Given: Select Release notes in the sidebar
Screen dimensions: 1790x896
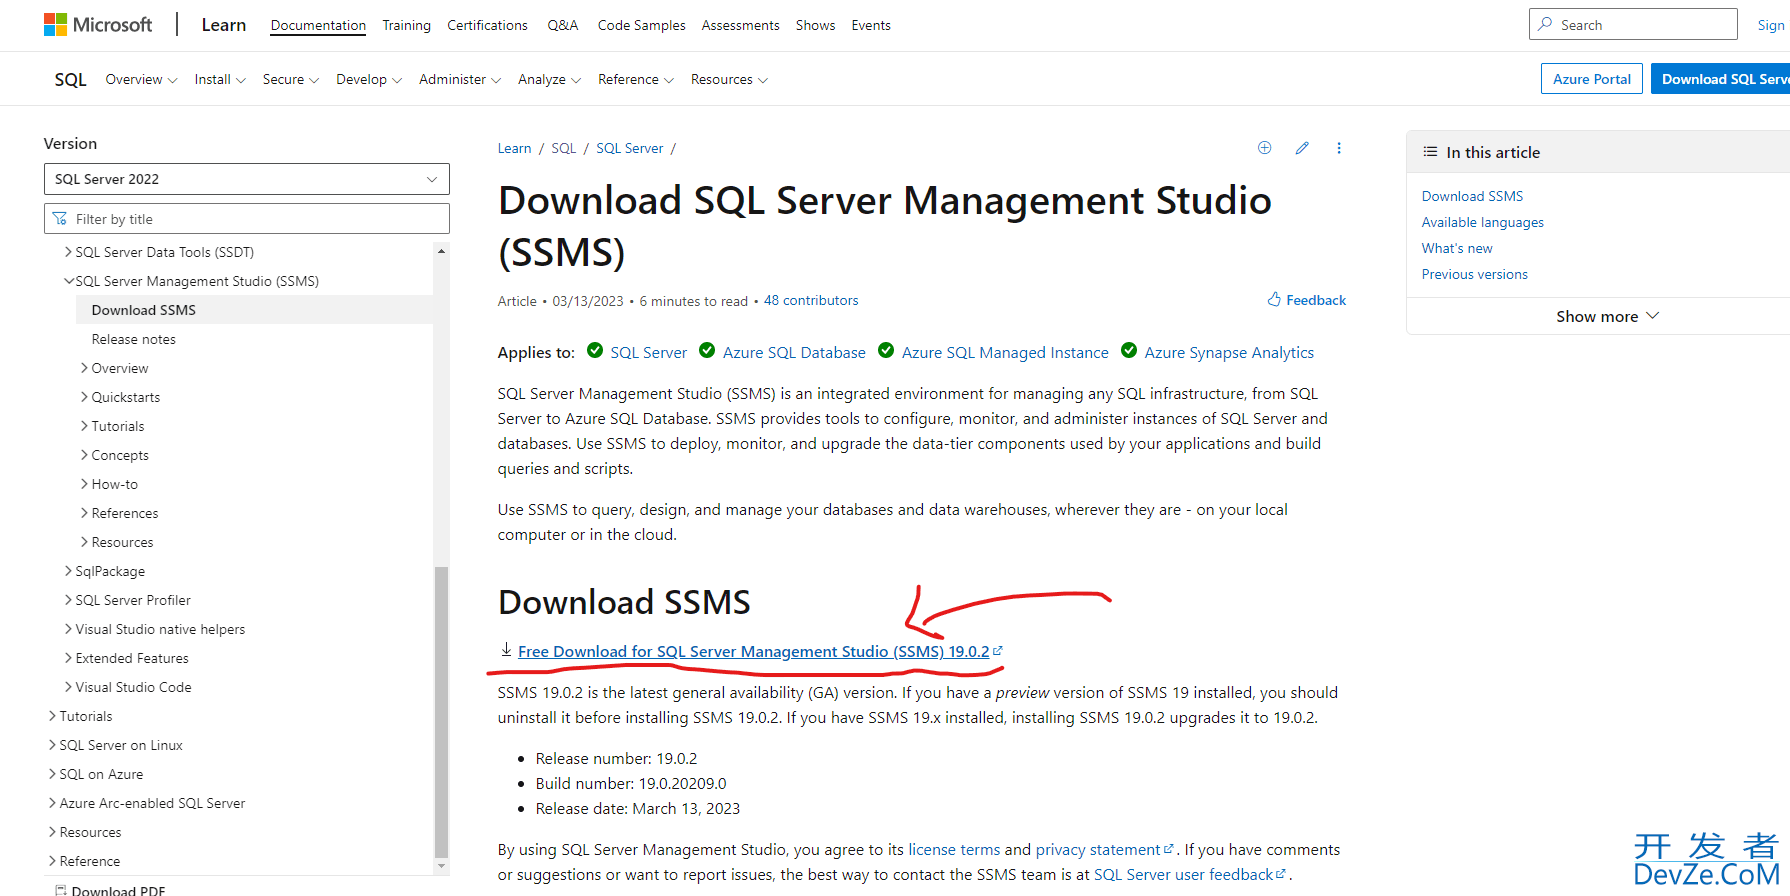Looking at the screenshot, I should [133, 339].
